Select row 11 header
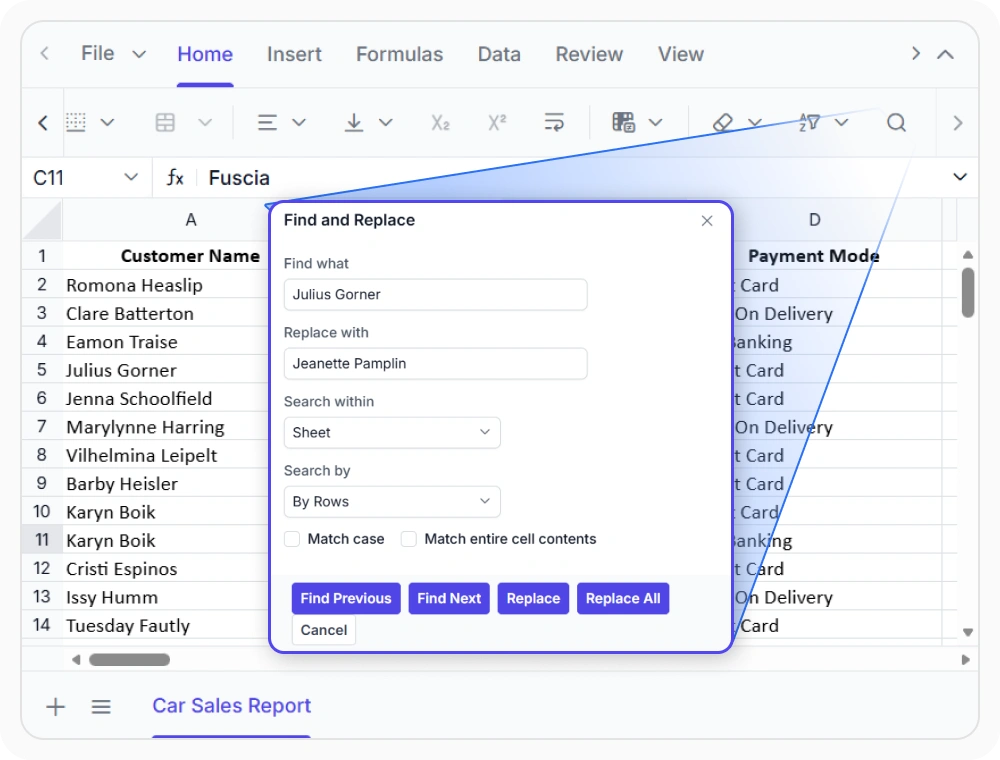This screenshot has height=760, width=1000. click(x=42, y=541)
